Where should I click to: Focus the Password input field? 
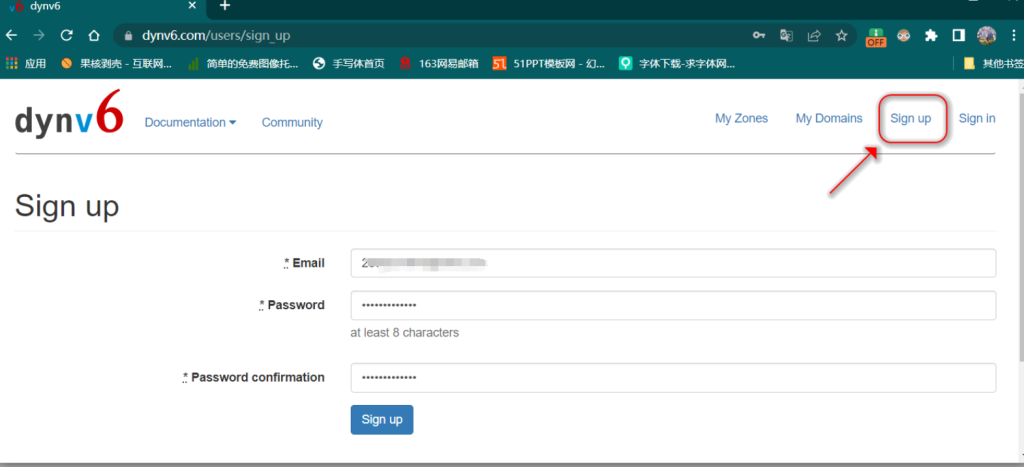(x=673, y=306)
